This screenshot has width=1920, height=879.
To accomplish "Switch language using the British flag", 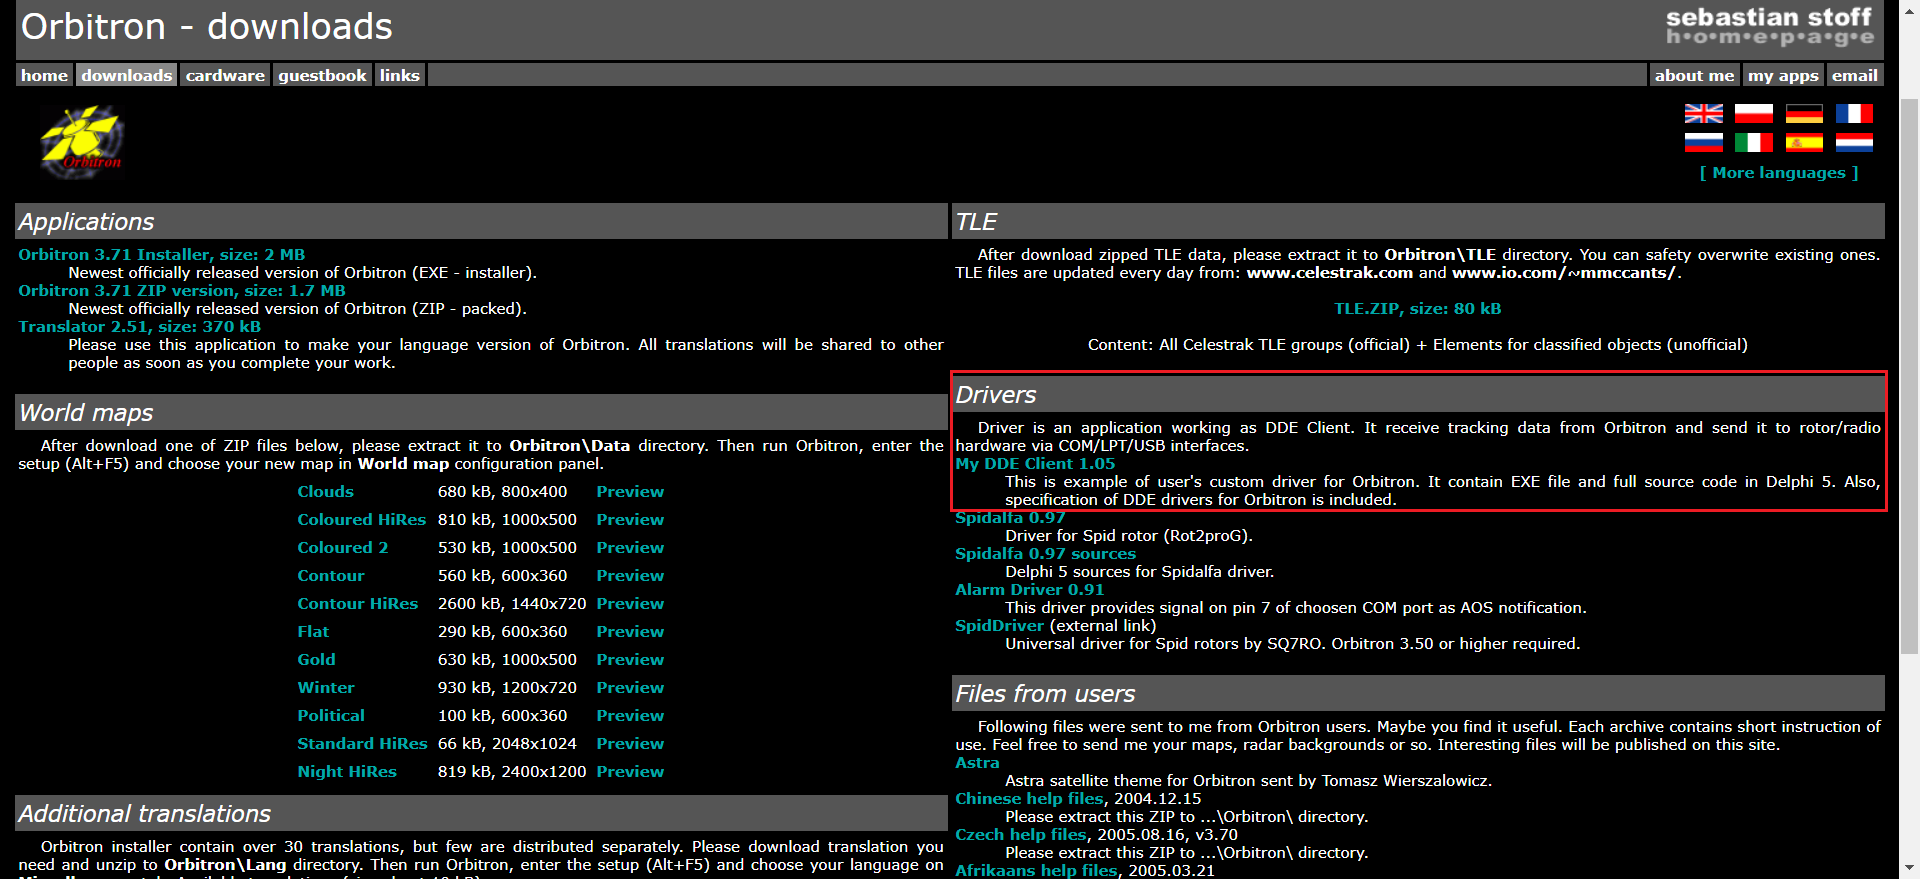I will (1703, 114).
